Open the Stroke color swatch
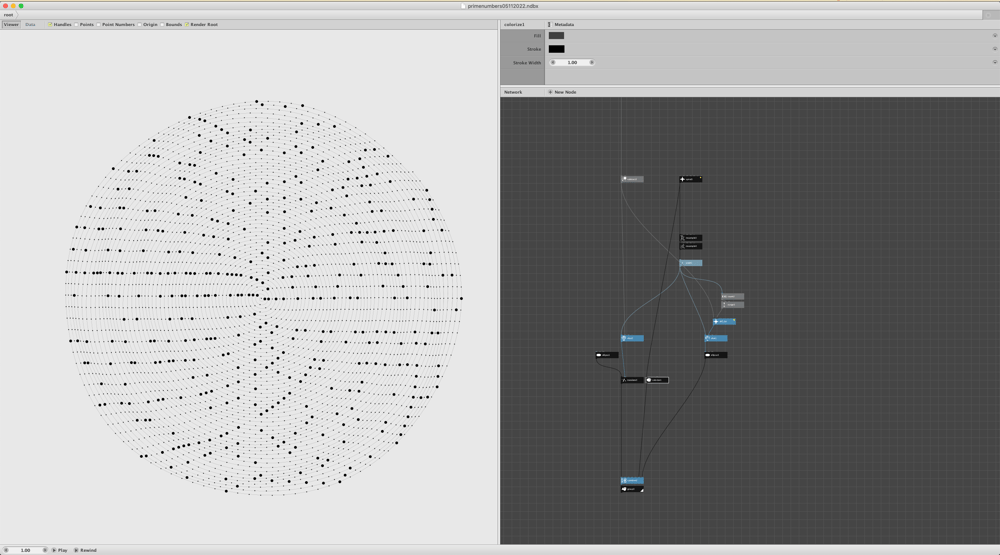The height and width of the screenshot is (555, 1000). 556,49
